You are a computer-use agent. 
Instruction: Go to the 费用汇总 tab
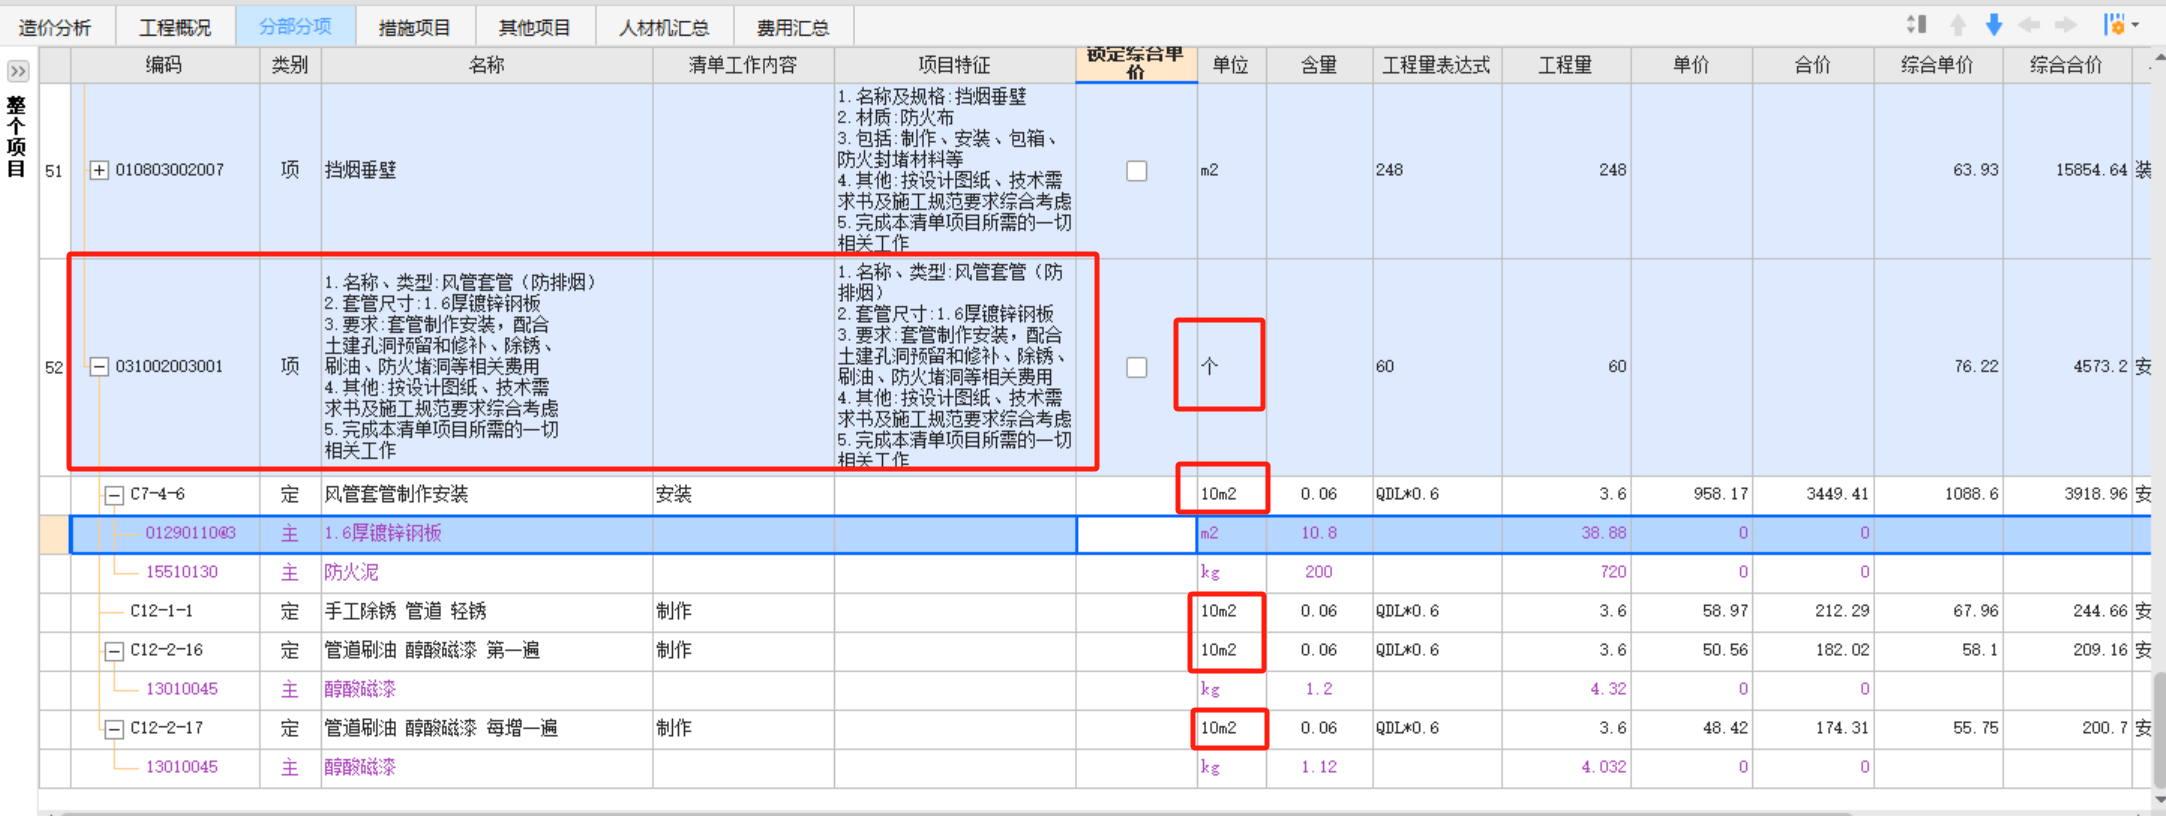793,27
